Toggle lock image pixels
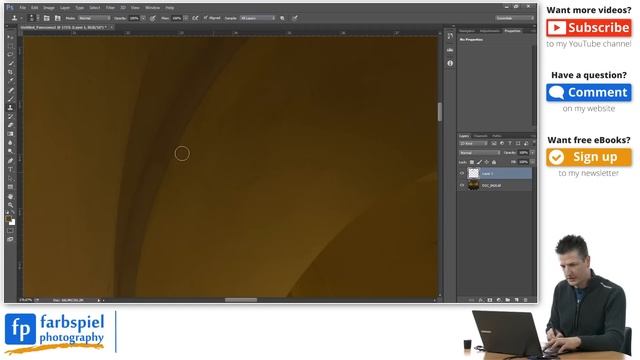Viewport: 640px width, 360px height. pos(479,162)
